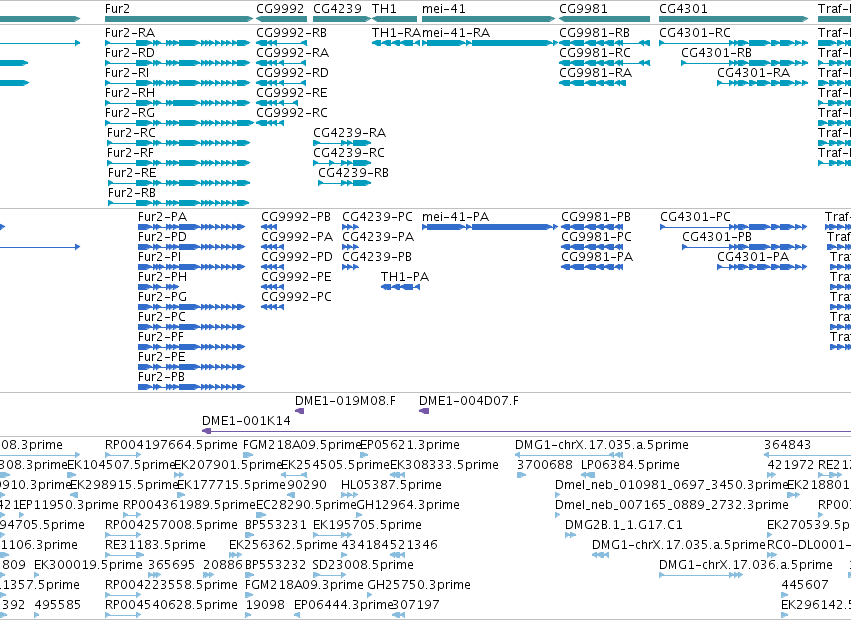The width and height of the screenshot is (851, 620).
Task: Select transcript CG9992-RB label
Action: (291, 33)
